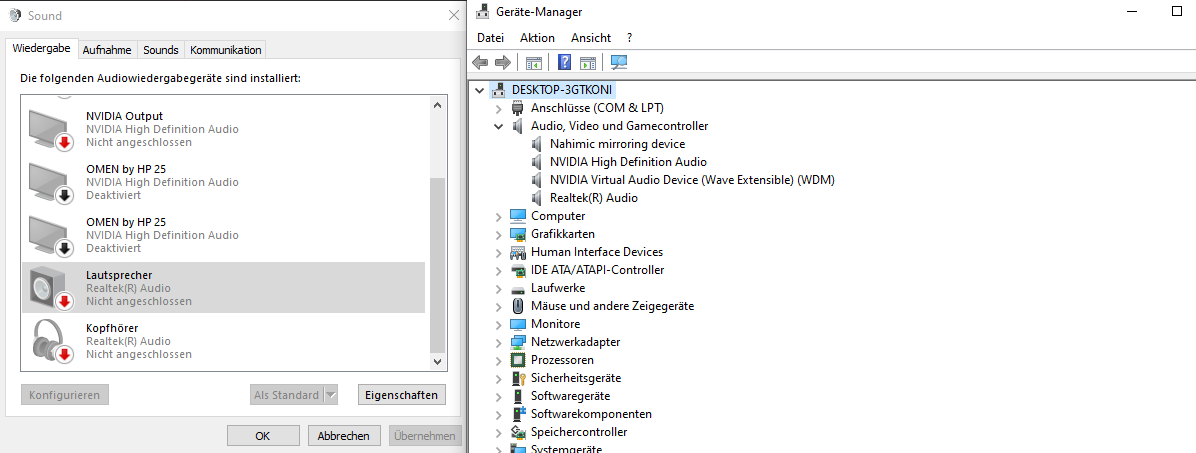Image resolution: width=1196 pixels, height=453 pixels.
Task: Click the Kopfhörer headphones device icon
Action: [52, 341]
